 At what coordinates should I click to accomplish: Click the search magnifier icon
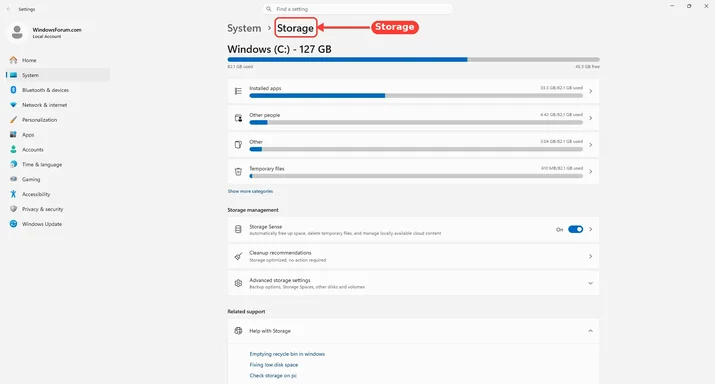269,9
